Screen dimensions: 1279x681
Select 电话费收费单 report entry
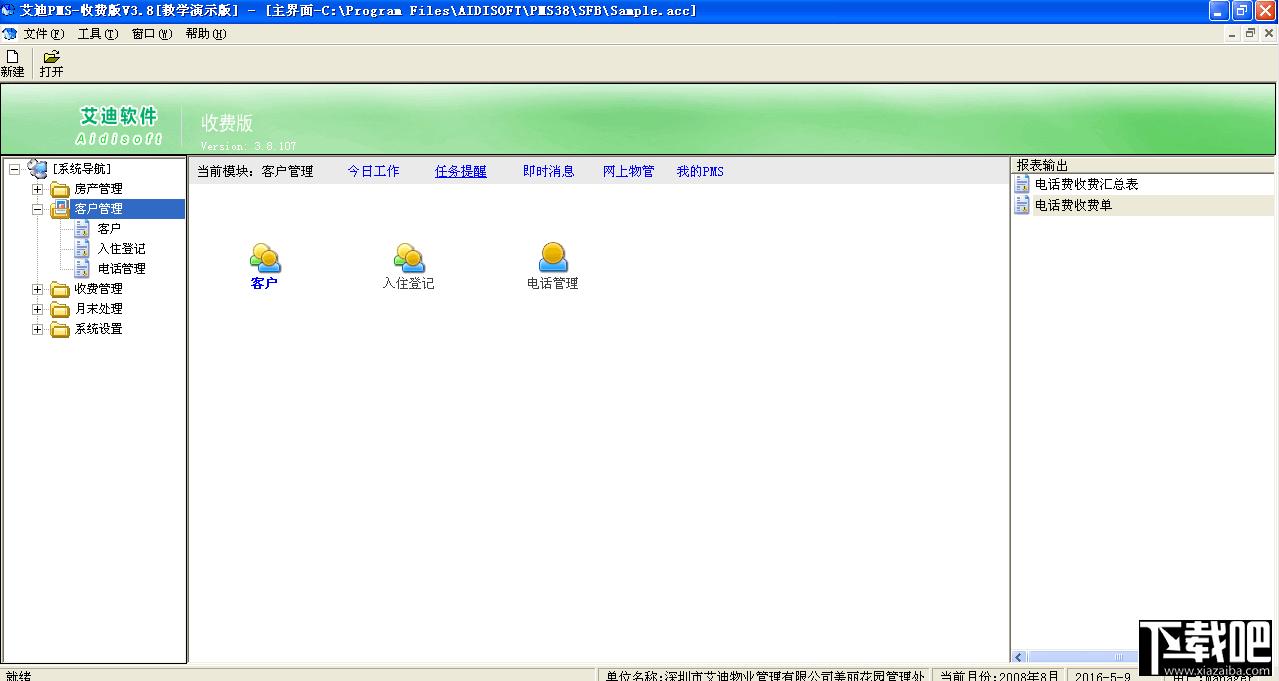1073,205
